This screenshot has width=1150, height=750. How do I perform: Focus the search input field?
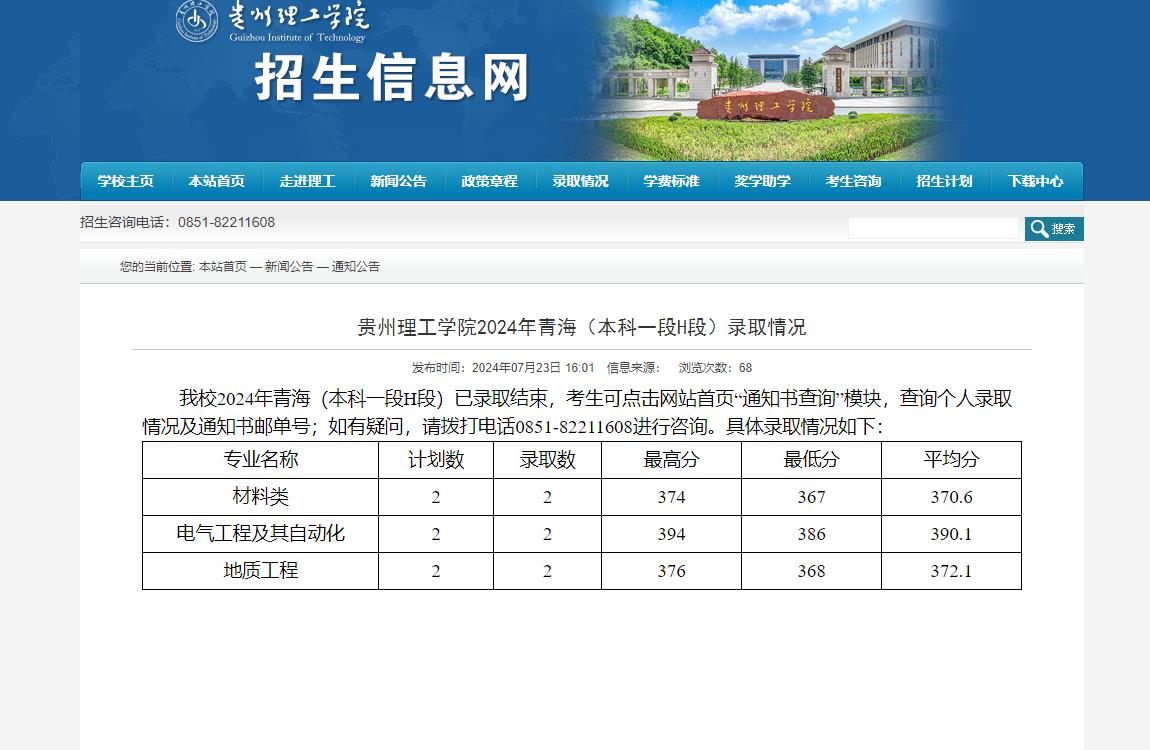[x=932, y=229]
